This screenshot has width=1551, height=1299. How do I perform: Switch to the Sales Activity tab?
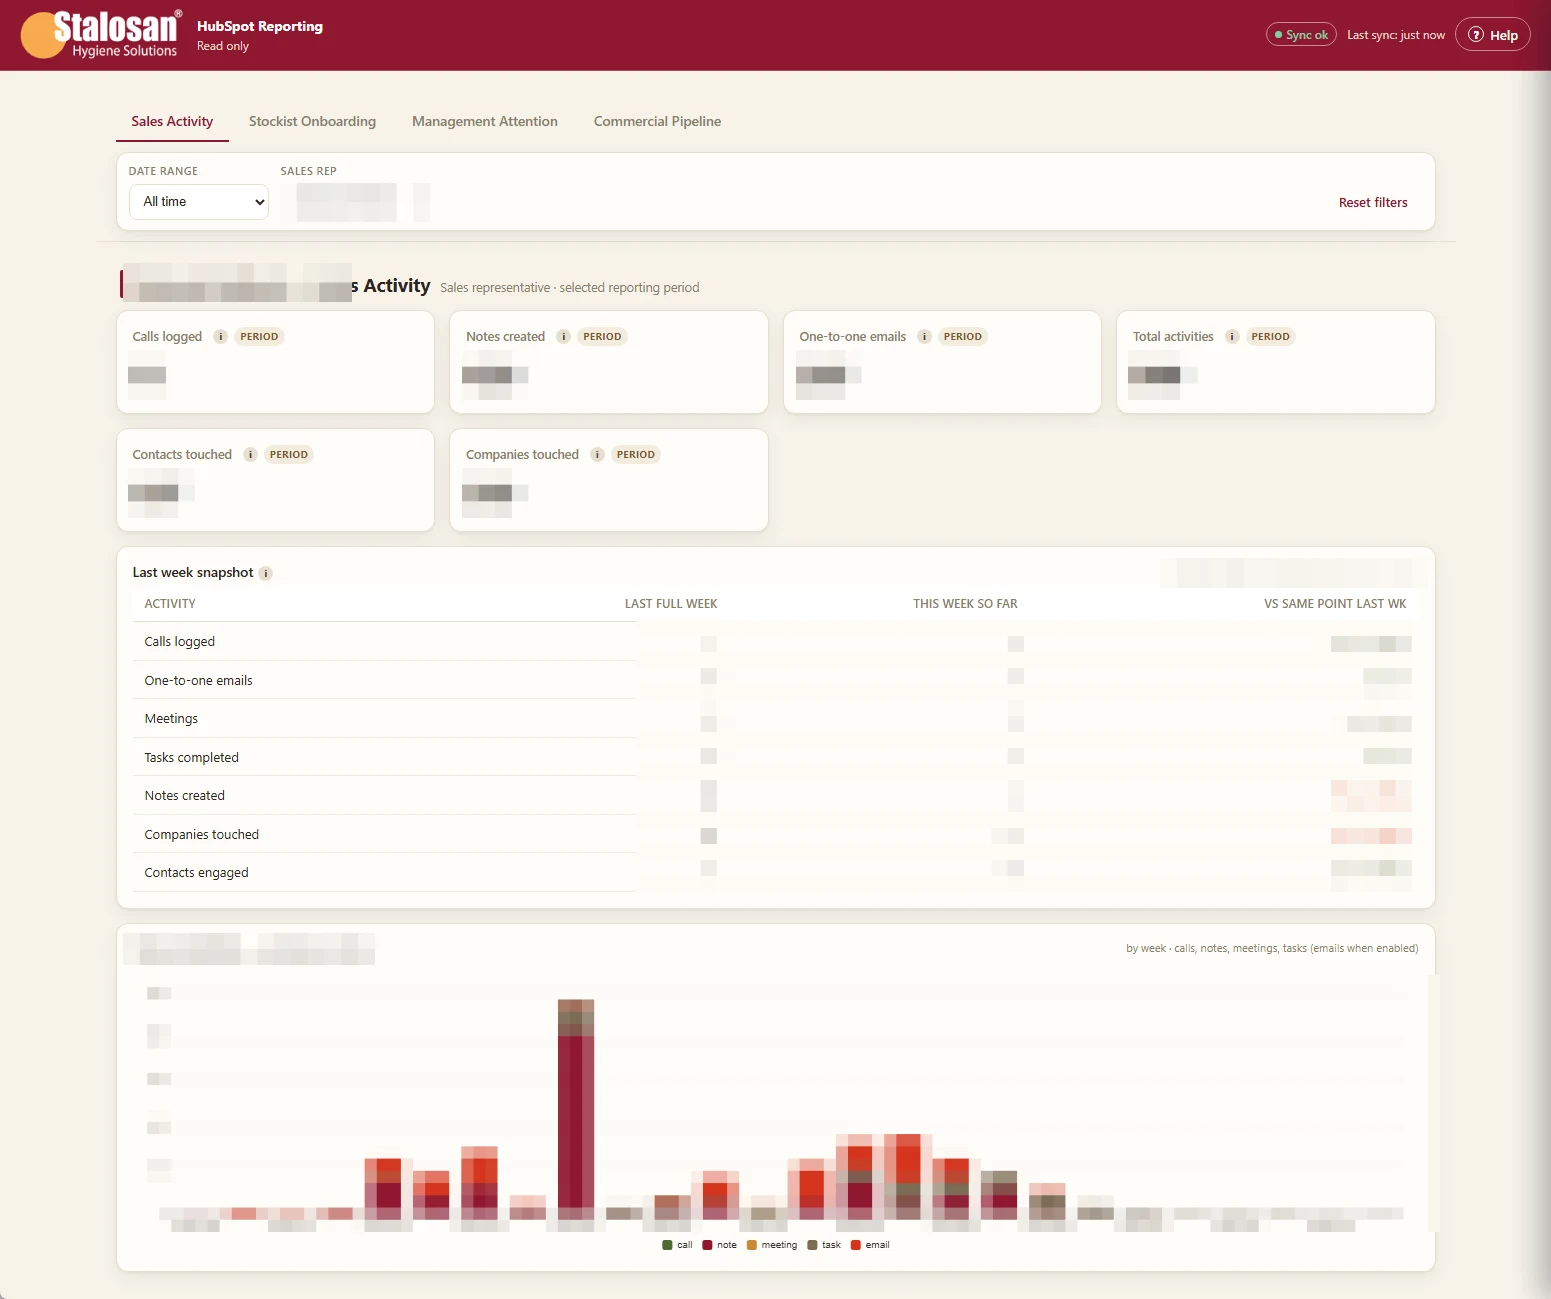coord(172,121)
